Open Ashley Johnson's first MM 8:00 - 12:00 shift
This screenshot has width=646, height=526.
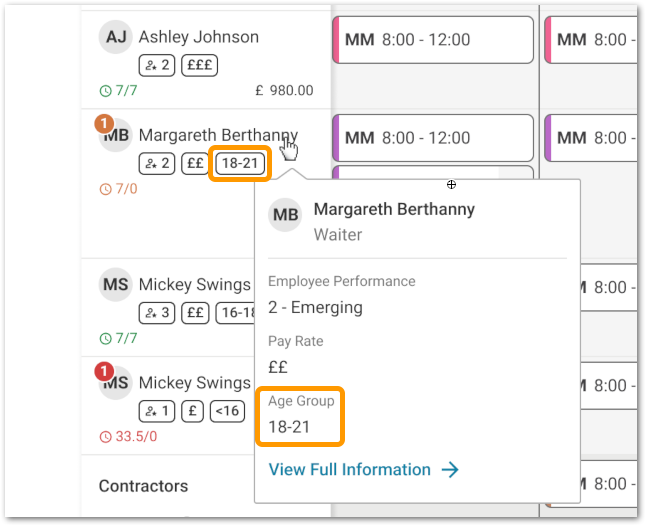[432, 40]
